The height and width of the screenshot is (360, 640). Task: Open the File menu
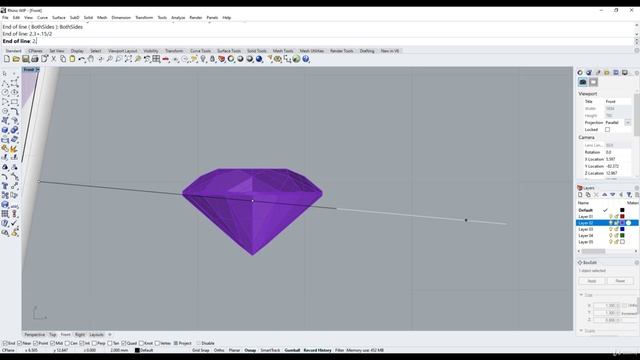point(5,18)
